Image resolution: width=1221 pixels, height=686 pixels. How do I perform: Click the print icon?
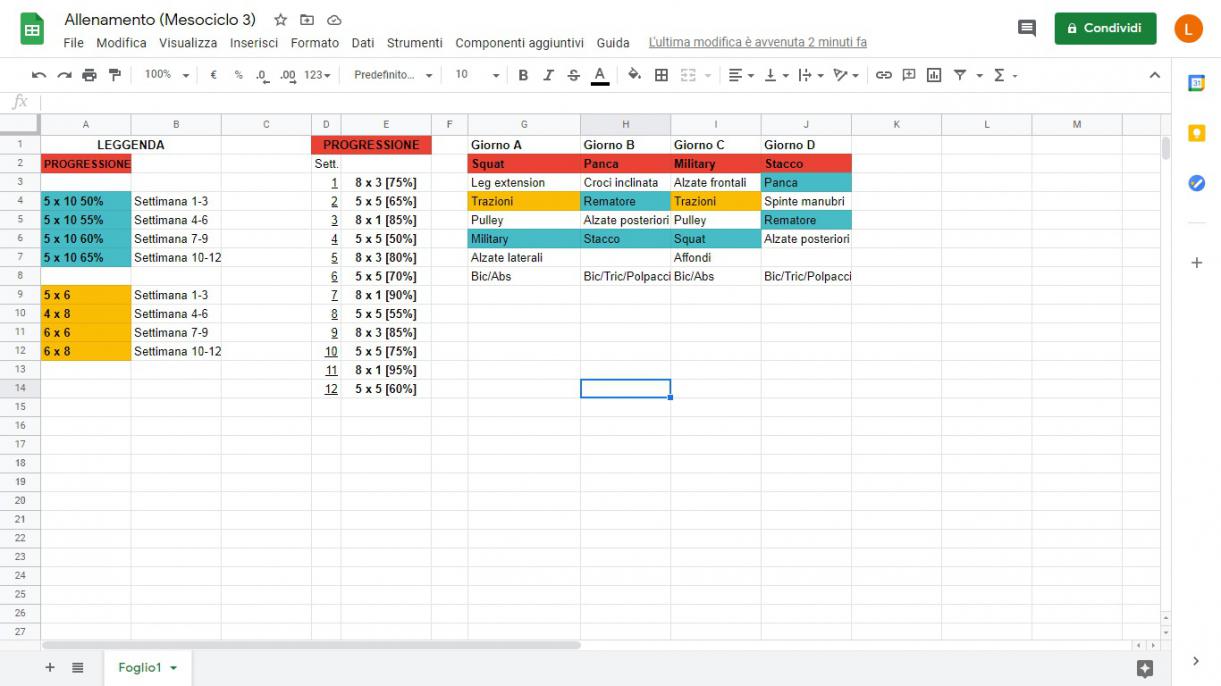(90, 75)
